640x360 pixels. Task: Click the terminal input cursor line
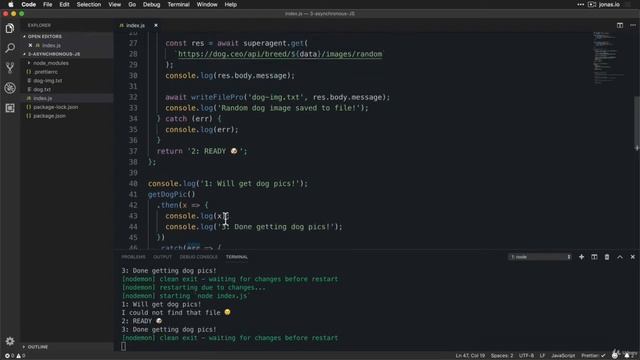[x=123, y=346]
